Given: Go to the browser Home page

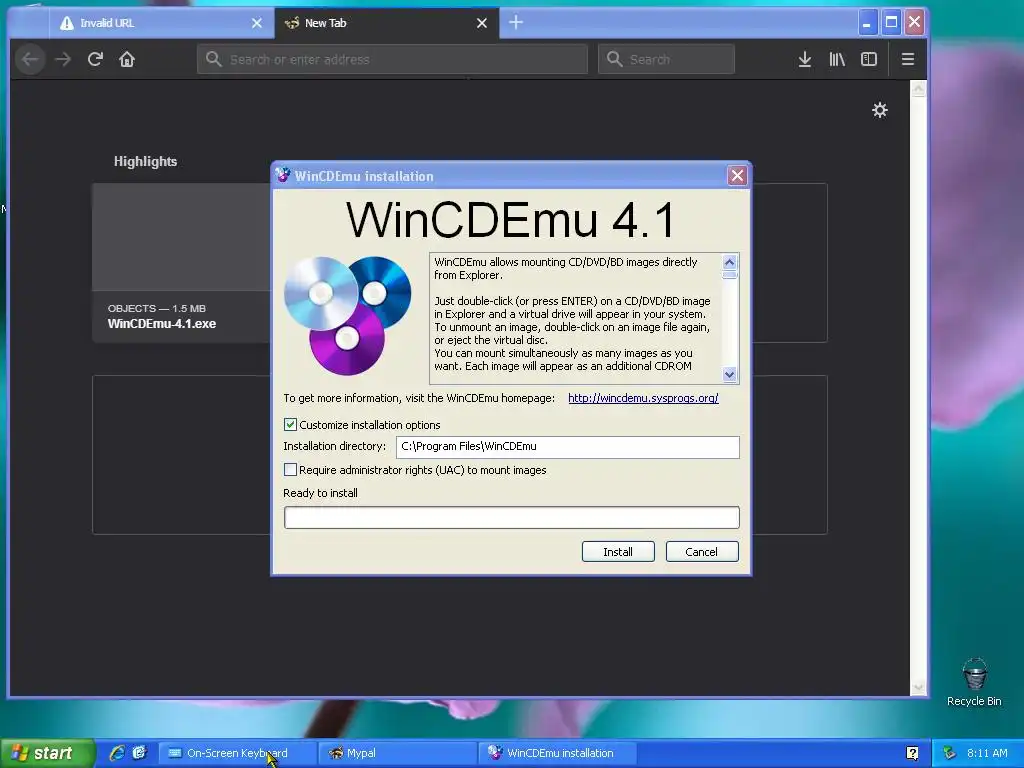Looking at the screenshot, I should pos(127,59).
